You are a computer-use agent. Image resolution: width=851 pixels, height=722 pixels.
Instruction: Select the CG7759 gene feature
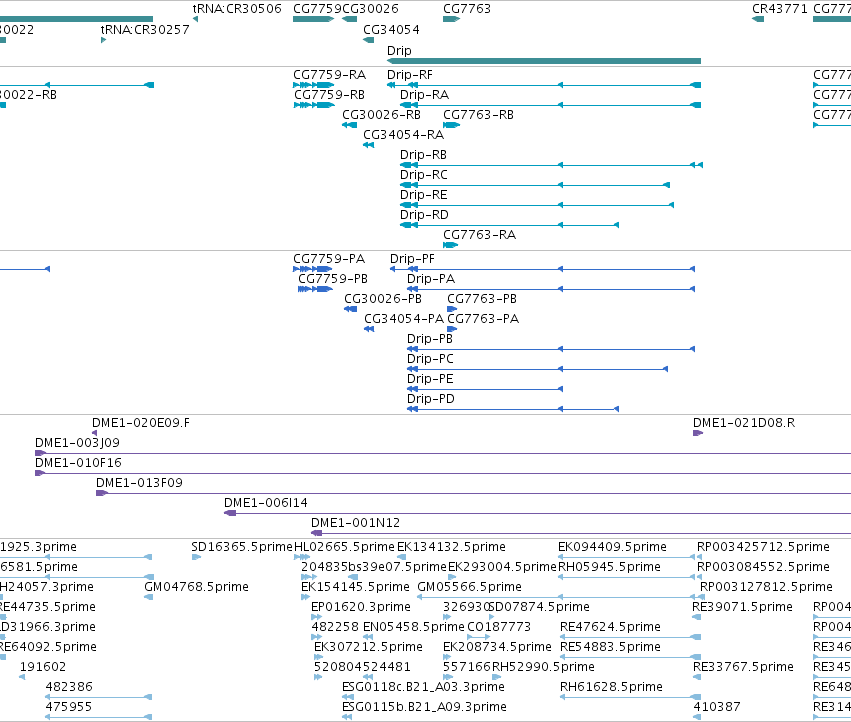tap(313, 19)
